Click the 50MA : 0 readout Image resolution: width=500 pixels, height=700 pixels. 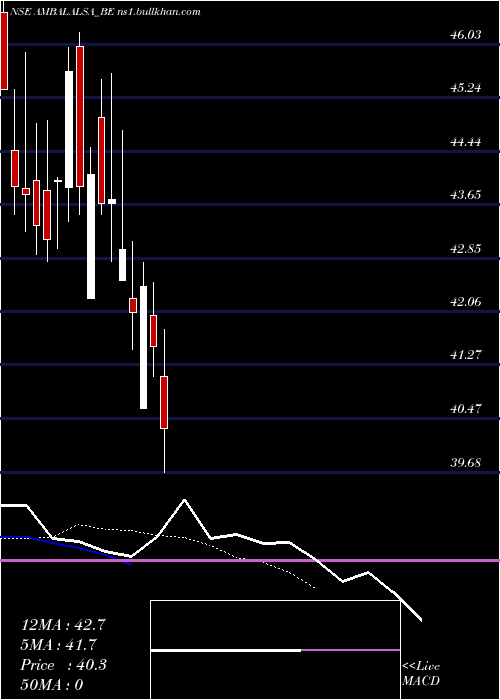pyautogui.click(x=52, y=685)
